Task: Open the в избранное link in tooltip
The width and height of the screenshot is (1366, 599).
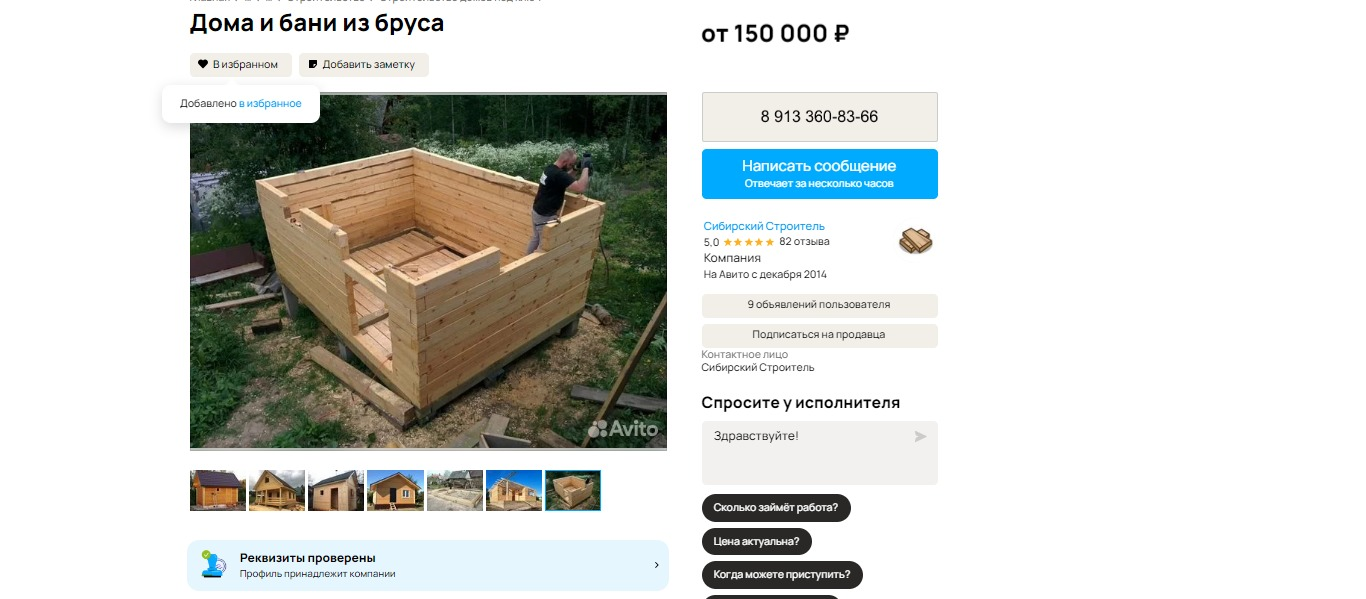Action: 270,103
